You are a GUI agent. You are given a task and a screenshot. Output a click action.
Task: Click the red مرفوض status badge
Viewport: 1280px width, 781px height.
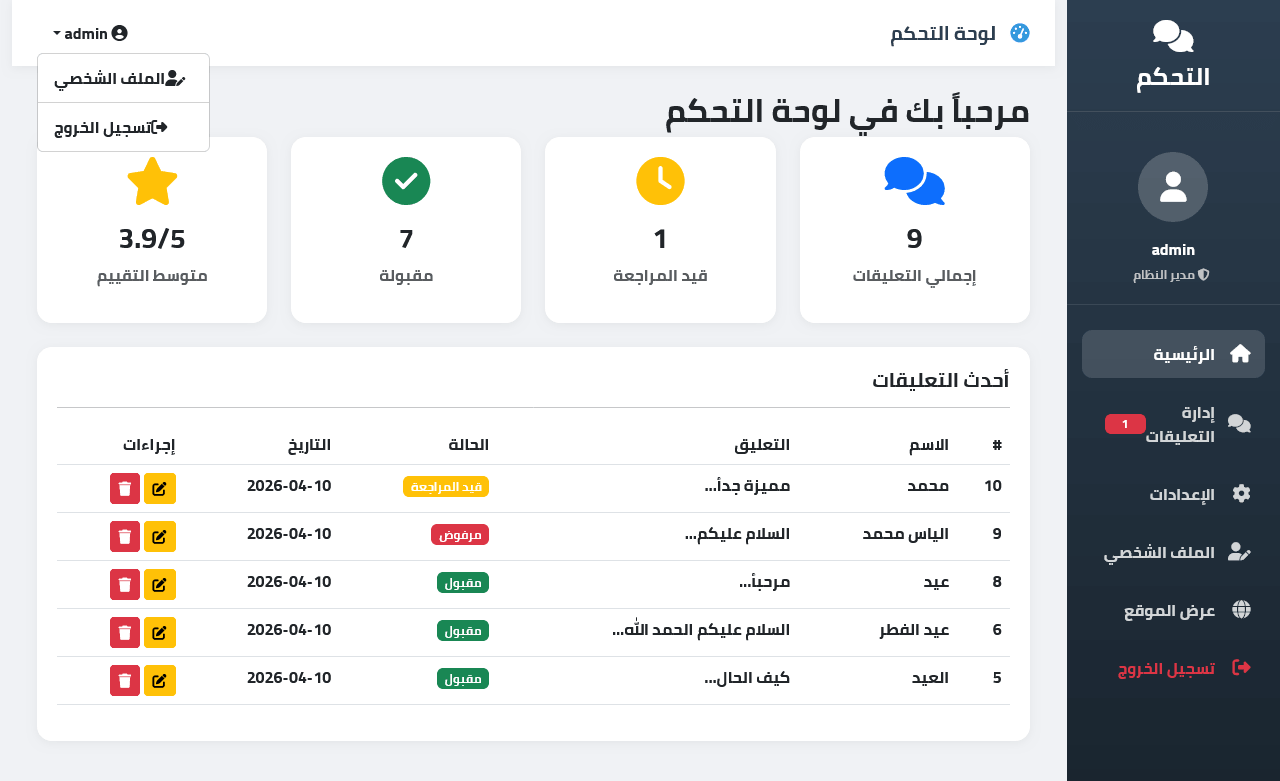[460, 535]
